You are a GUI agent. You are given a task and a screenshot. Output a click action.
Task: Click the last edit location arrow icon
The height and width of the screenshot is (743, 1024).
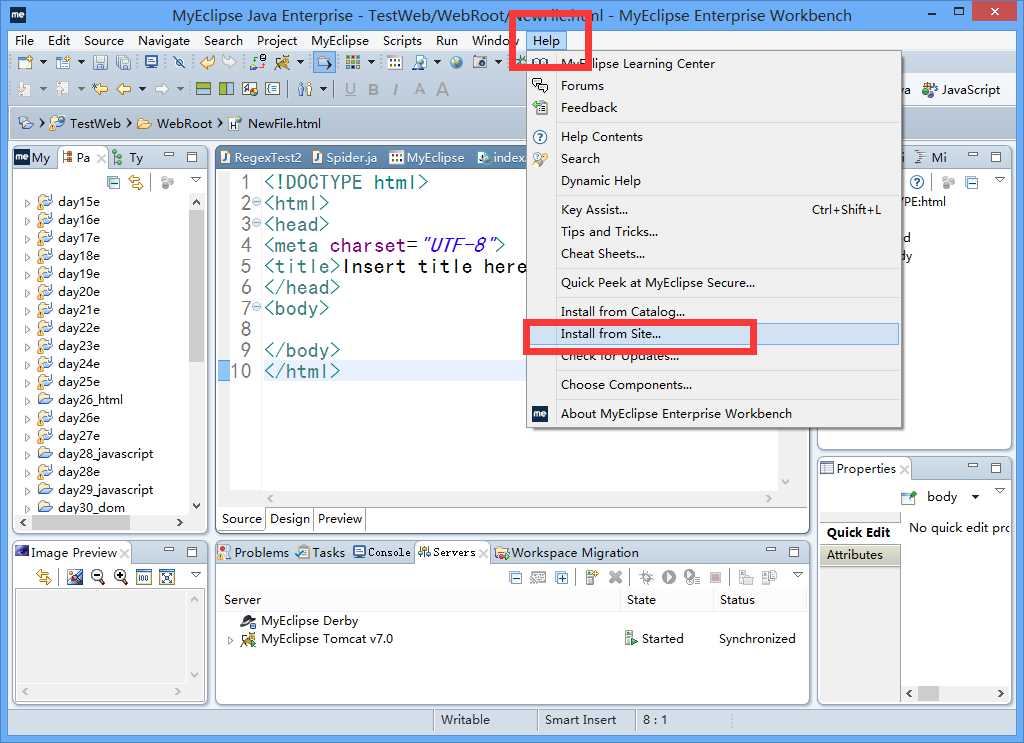[x=99, y=89]
